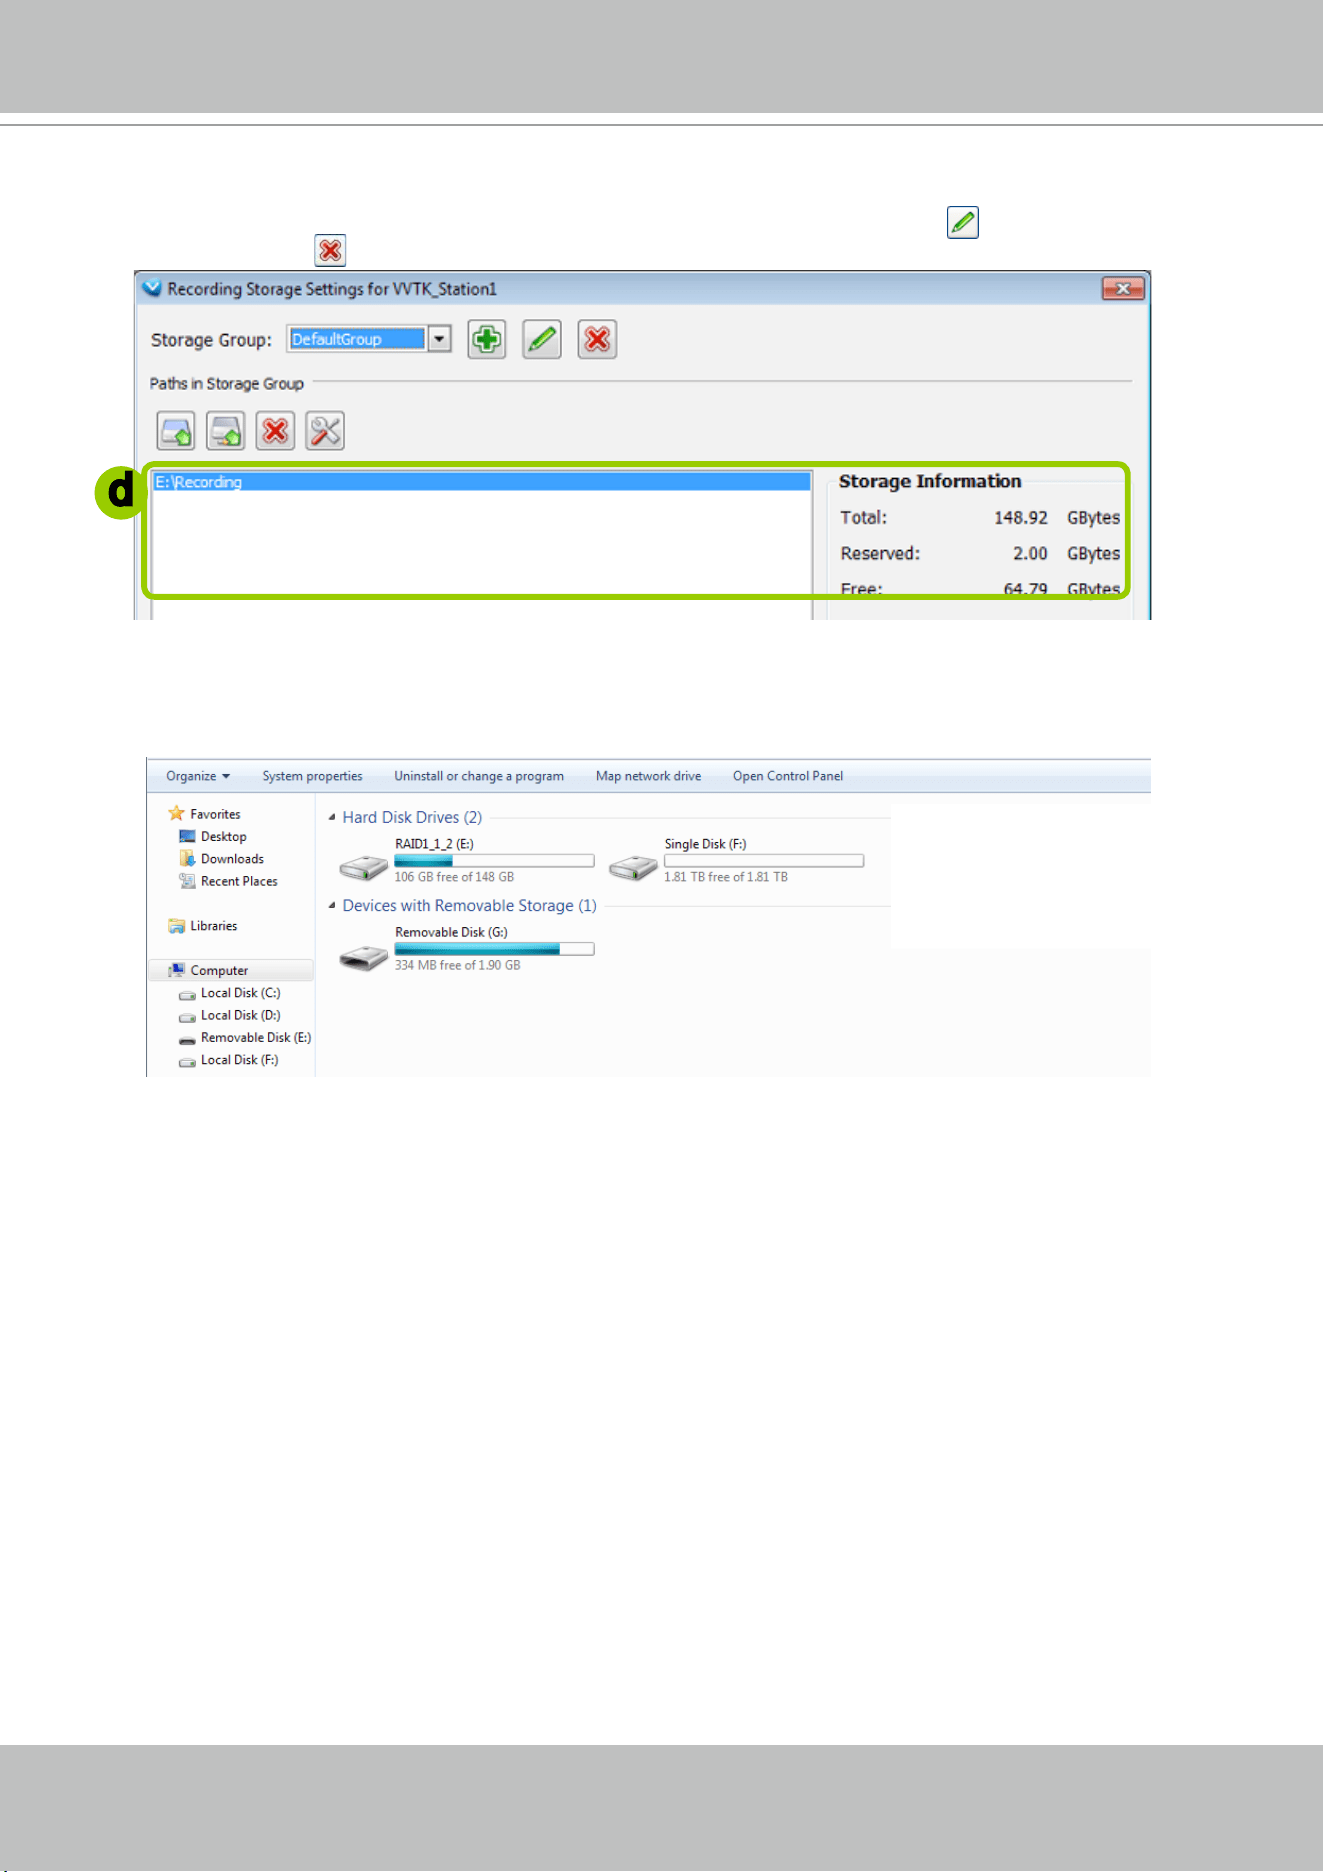This screenshot has height=1872, width=1324.
Task: Click the Single Disk (F:) drive name
Action: pos(706,844)
